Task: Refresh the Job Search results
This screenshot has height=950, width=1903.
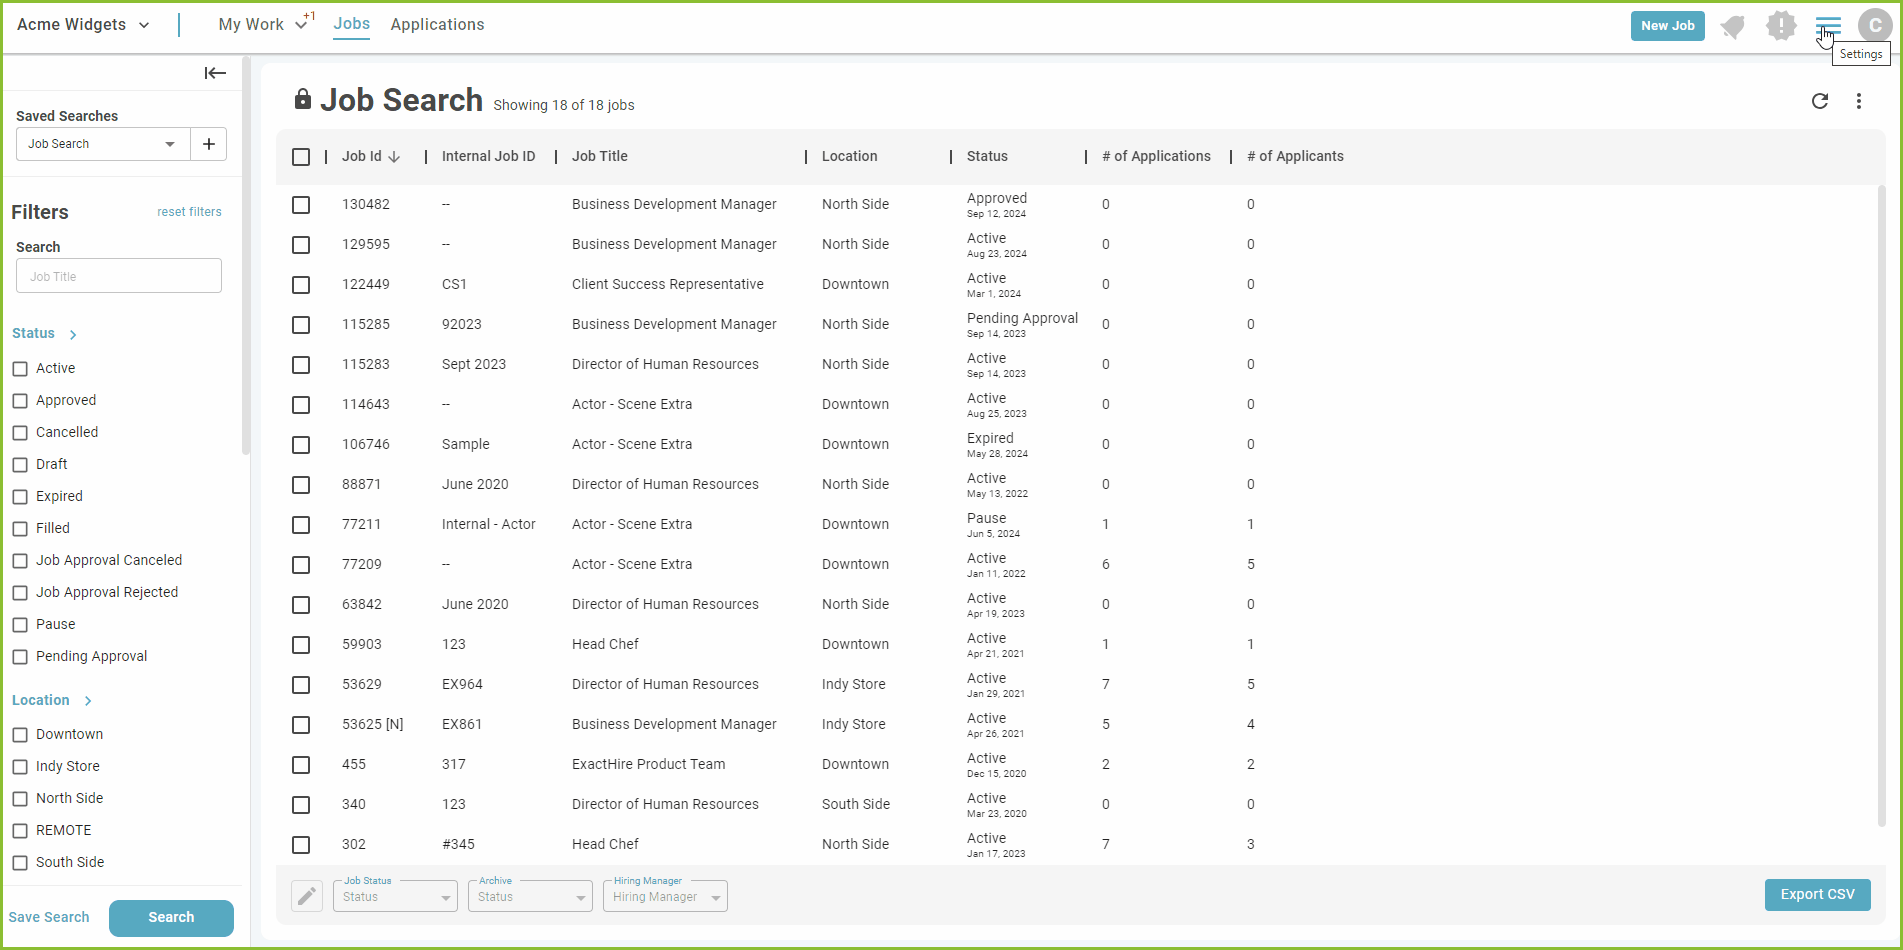Action: pyautogui.click(x=1820, y=101)
